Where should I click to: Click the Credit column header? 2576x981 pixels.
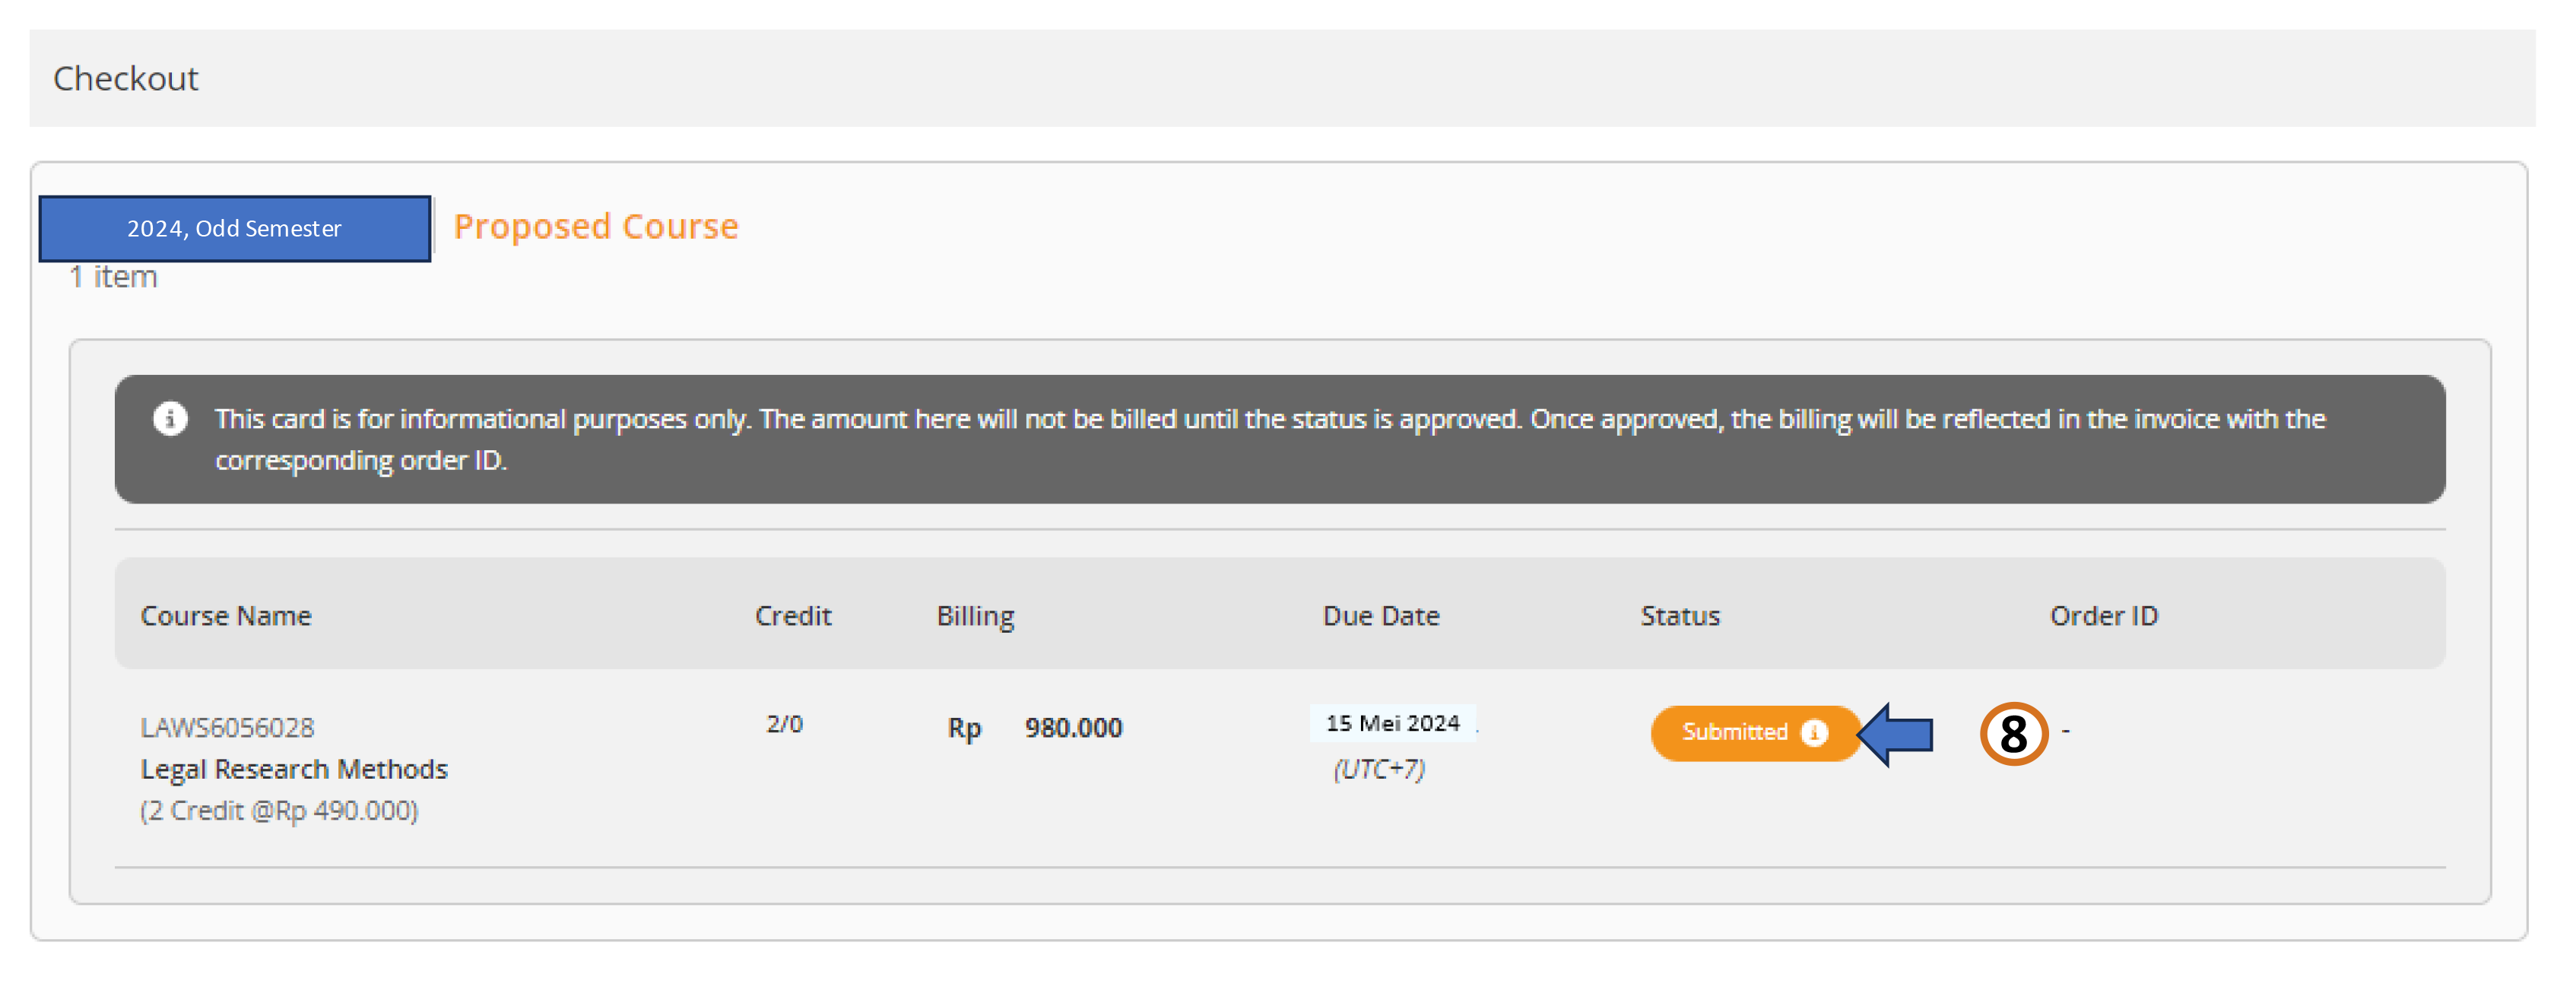(792, 616)
